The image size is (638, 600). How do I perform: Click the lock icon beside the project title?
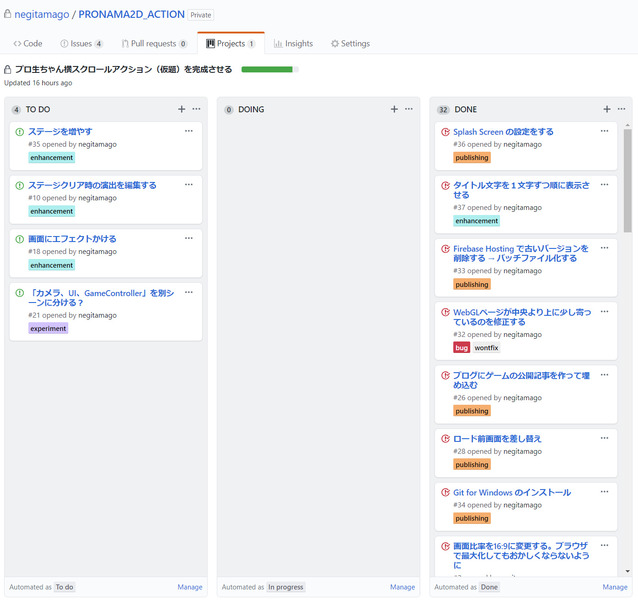click(7, 70)
